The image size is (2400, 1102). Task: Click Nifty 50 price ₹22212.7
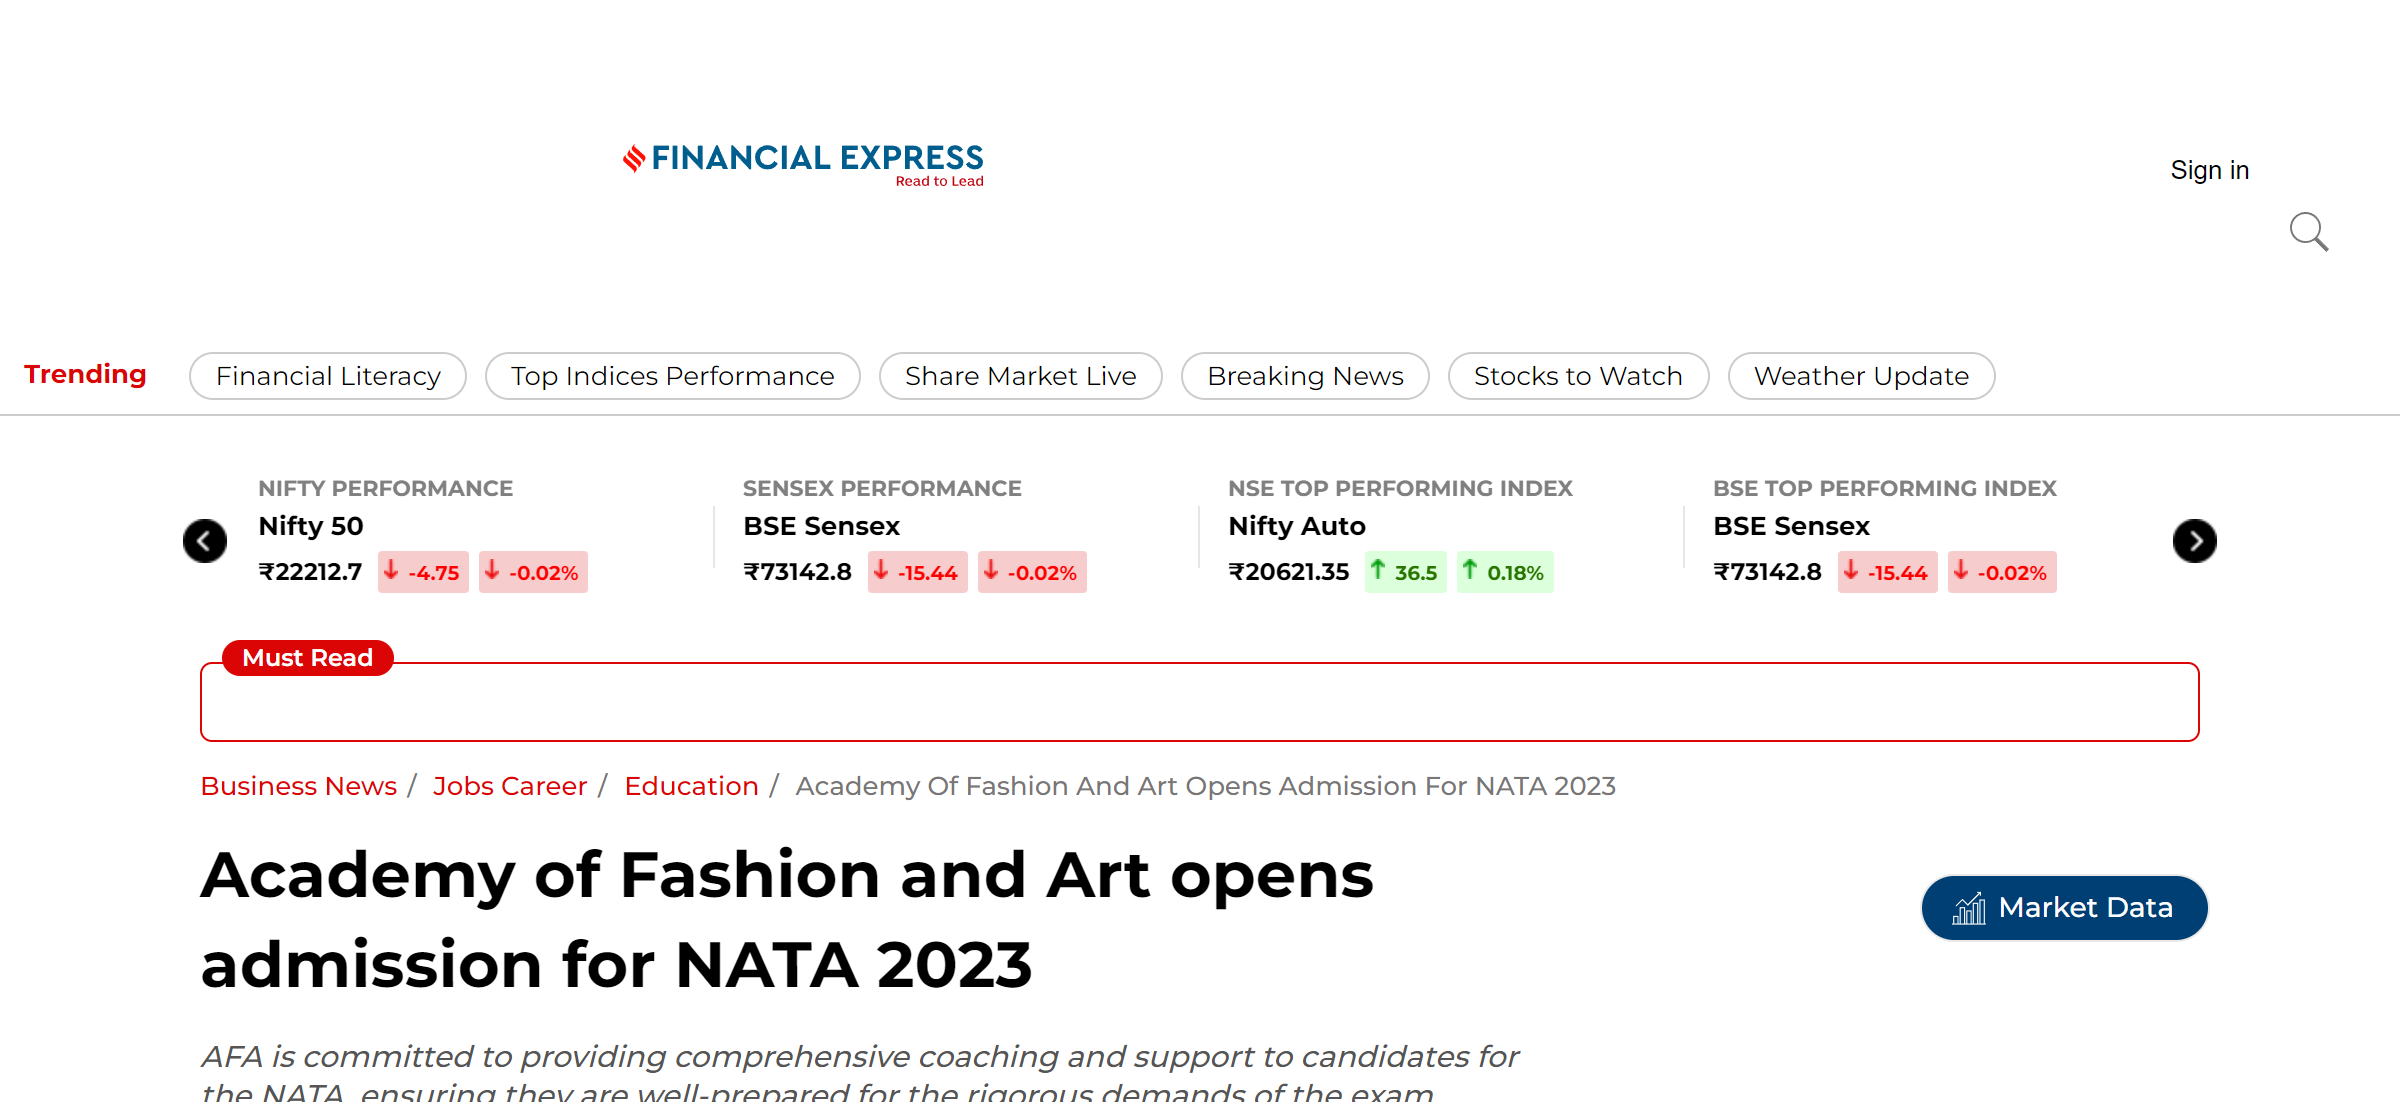pyautogui.click(x=310, y=572)
